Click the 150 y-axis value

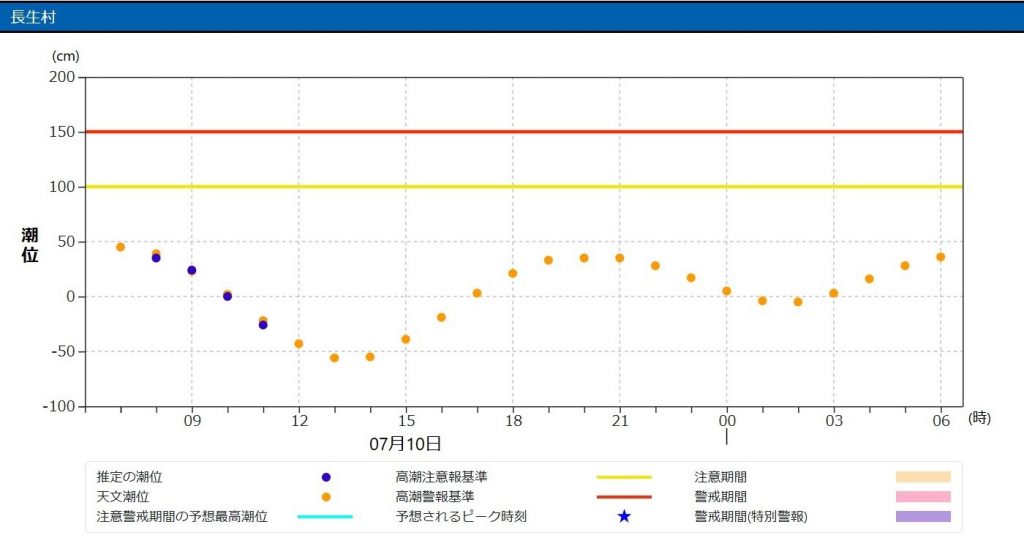pos(61,132)
